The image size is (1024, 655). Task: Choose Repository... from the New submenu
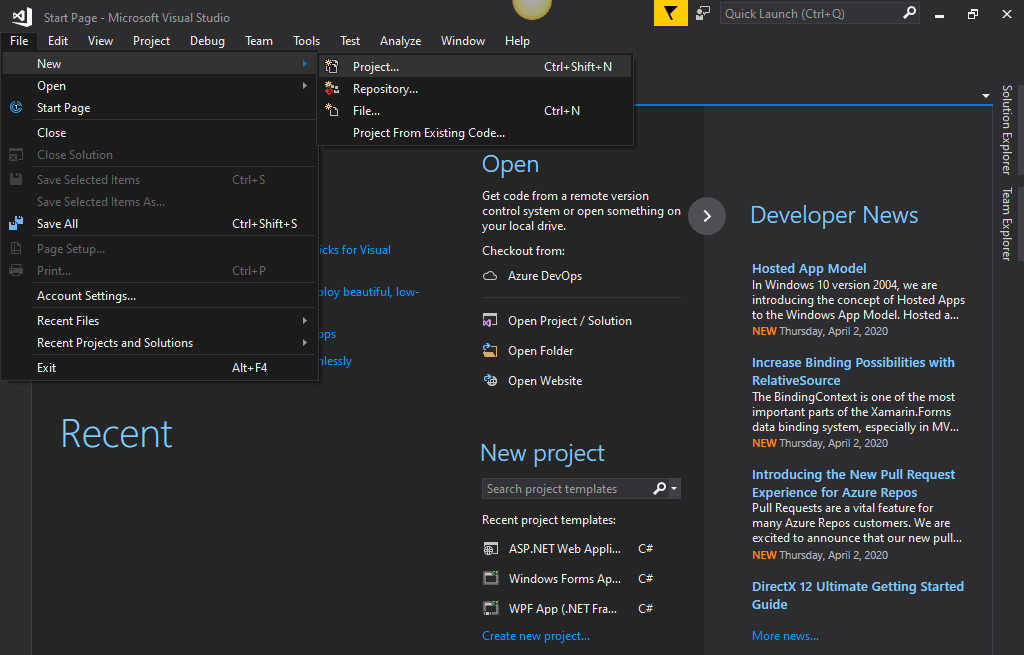pos(475,89)
